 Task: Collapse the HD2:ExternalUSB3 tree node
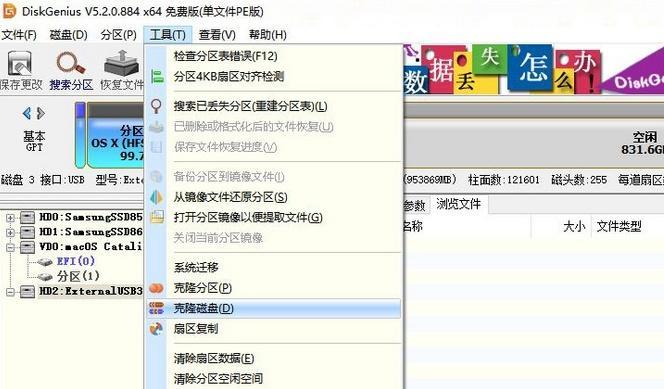pyautogui.click(x=11, y=292)
